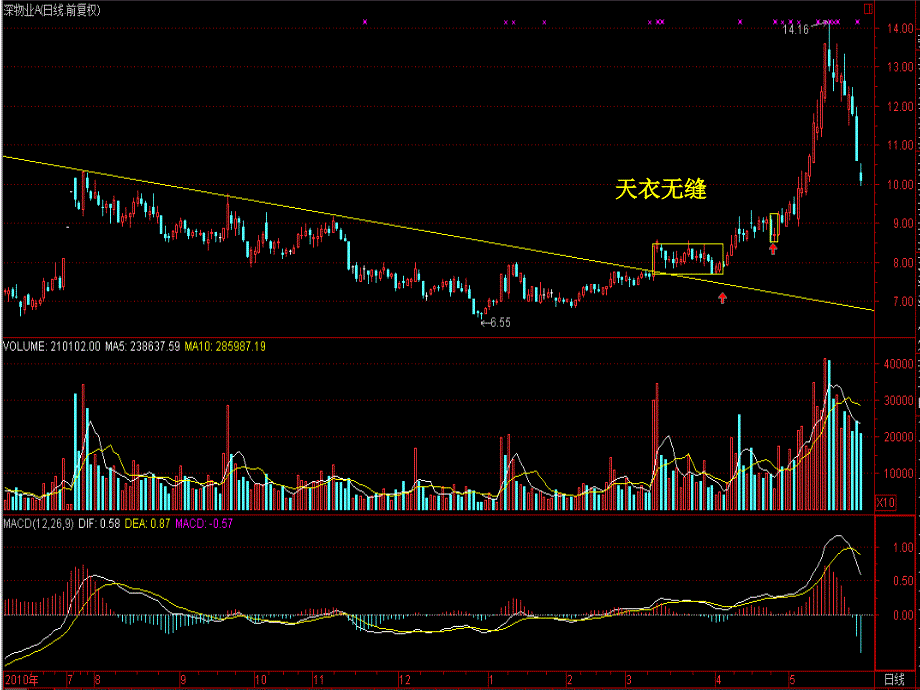
Task: Click the leftmost magenta info marker
Action: pos(365,22)
